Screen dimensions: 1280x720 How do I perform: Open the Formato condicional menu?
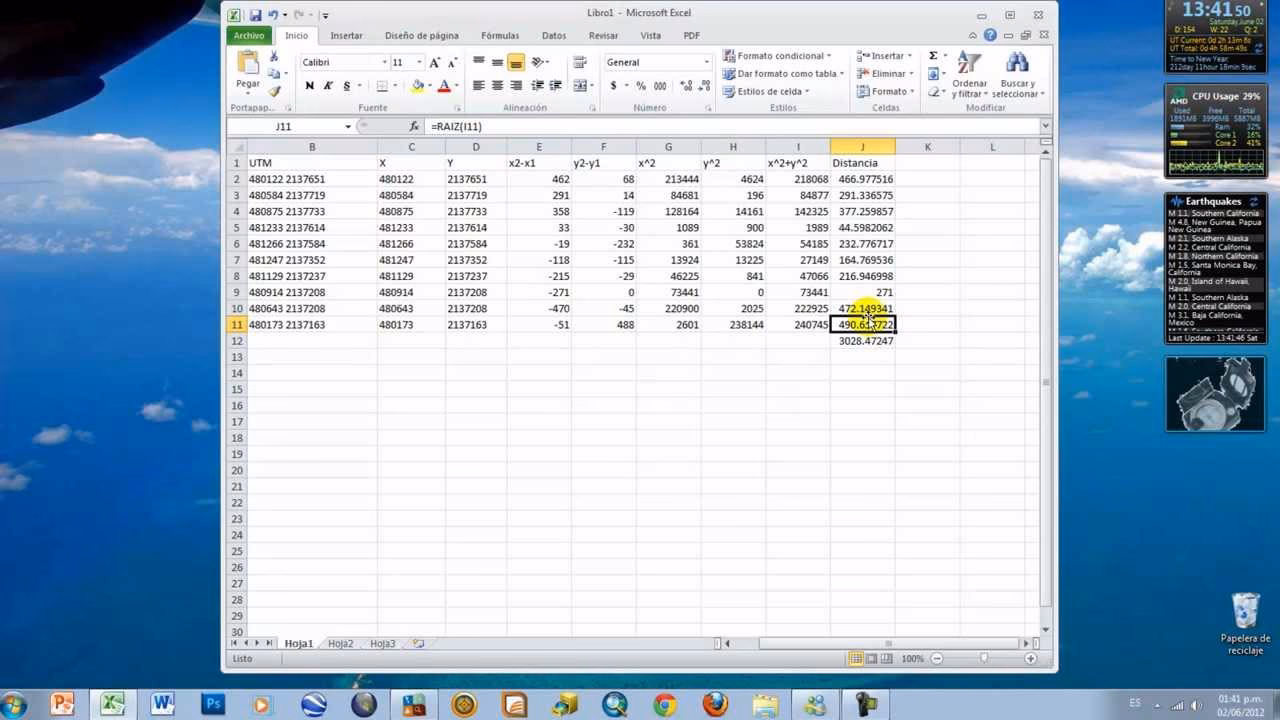780,55
